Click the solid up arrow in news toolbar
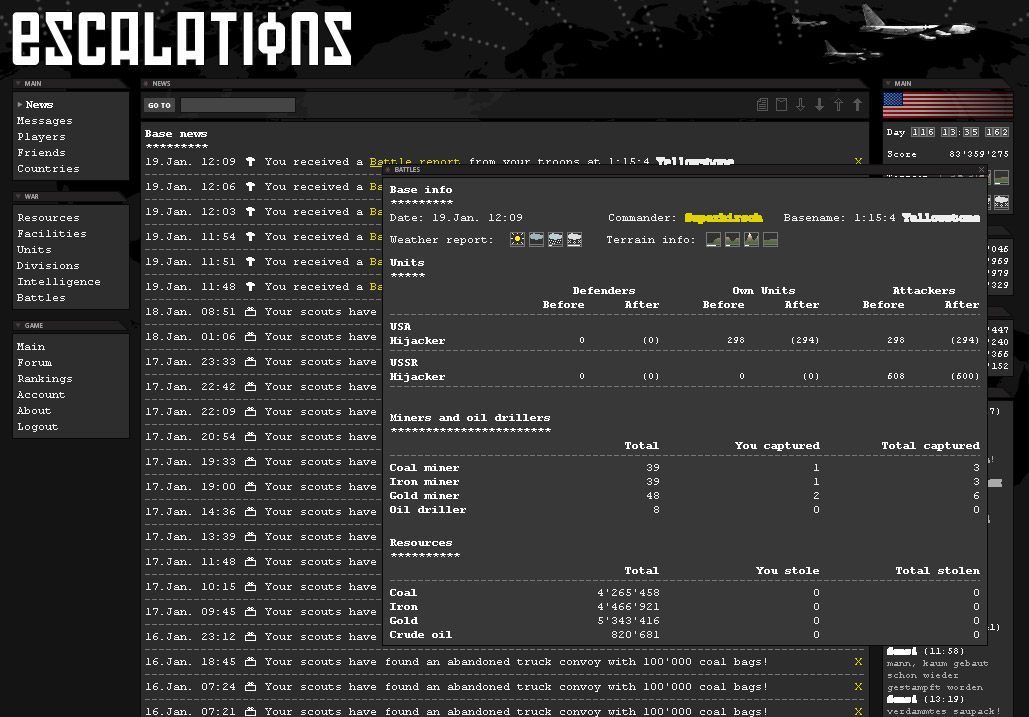Viewport: 1029px width, 717px height. pyautogui.click(x=857, y=105)
